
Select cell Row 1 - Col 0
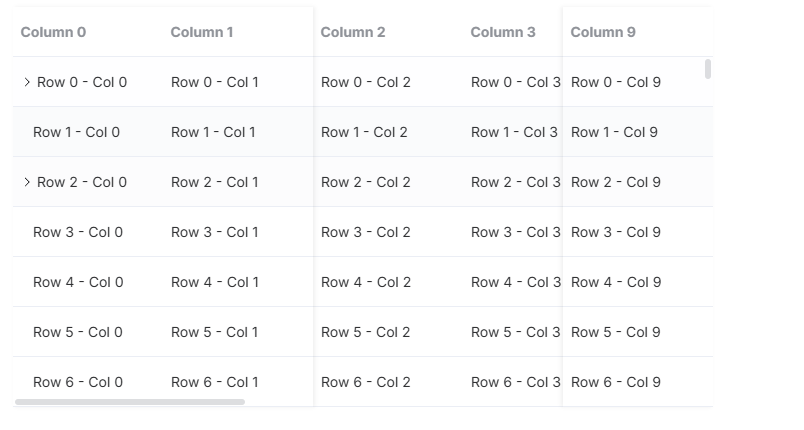tap(76, 132)
